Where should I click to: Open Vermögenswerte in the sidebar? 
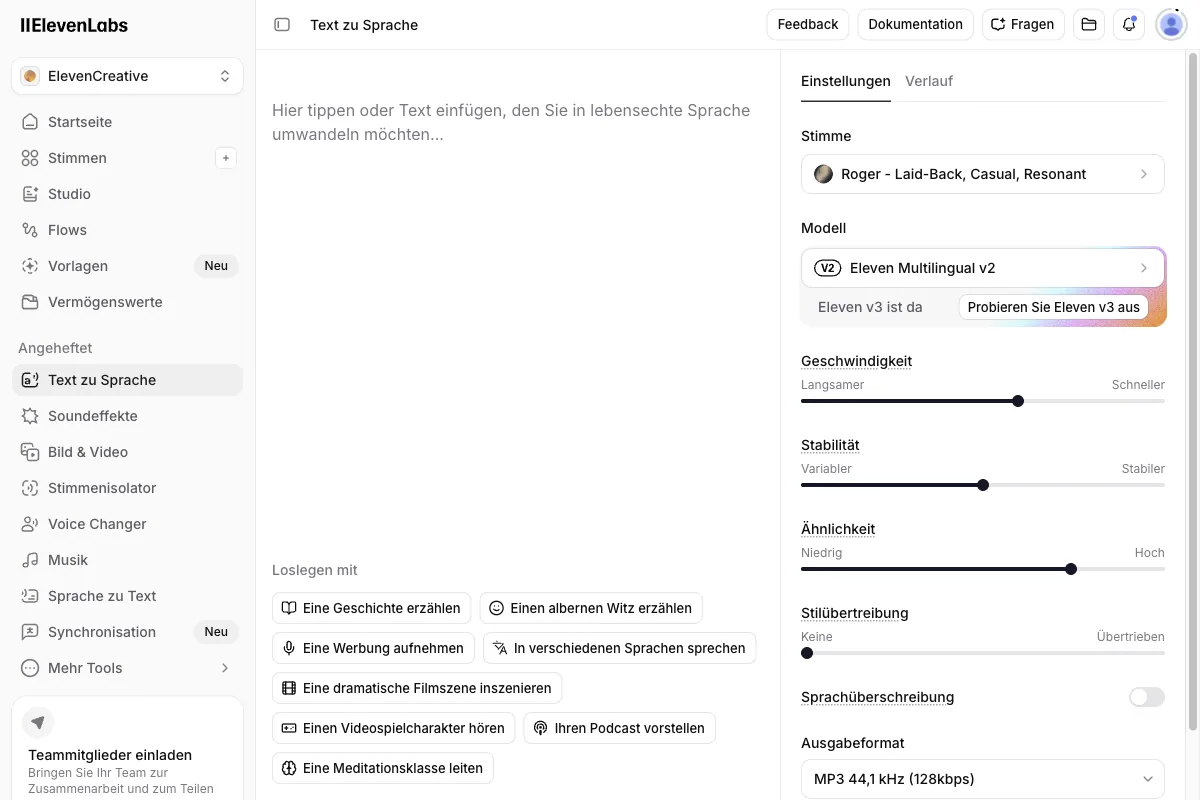pyautogui.click(x=127, y=302)
